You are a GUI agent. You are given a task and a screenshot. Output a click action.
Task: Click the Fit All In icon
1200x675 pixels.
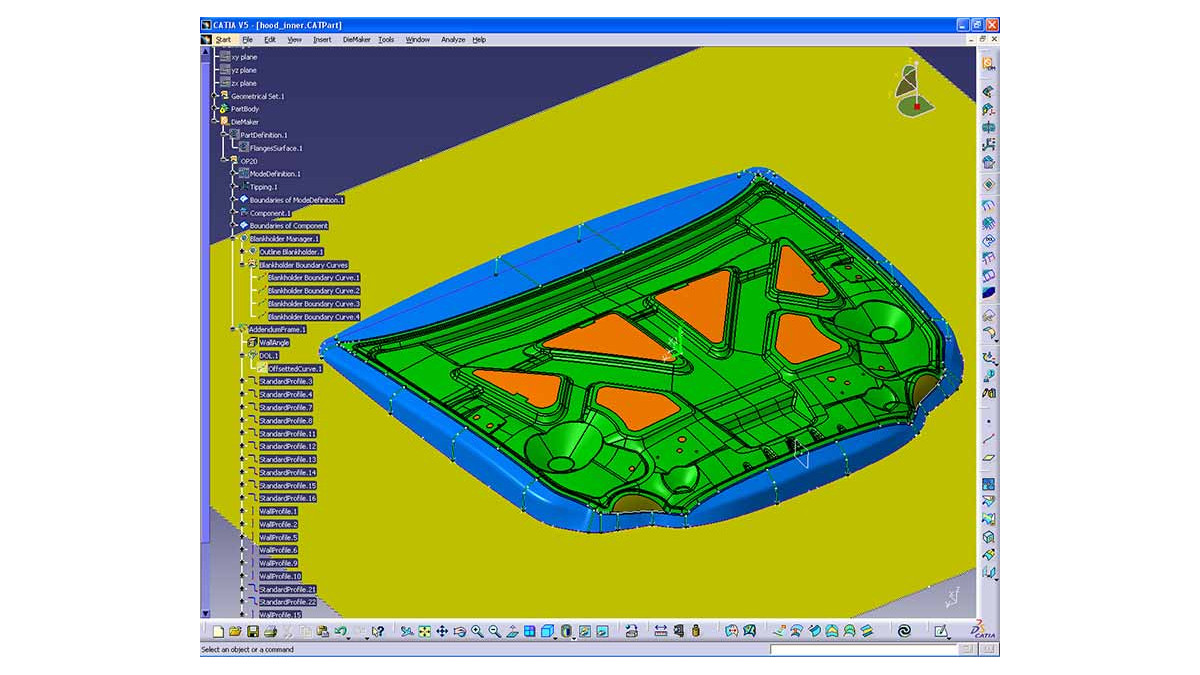425,632
